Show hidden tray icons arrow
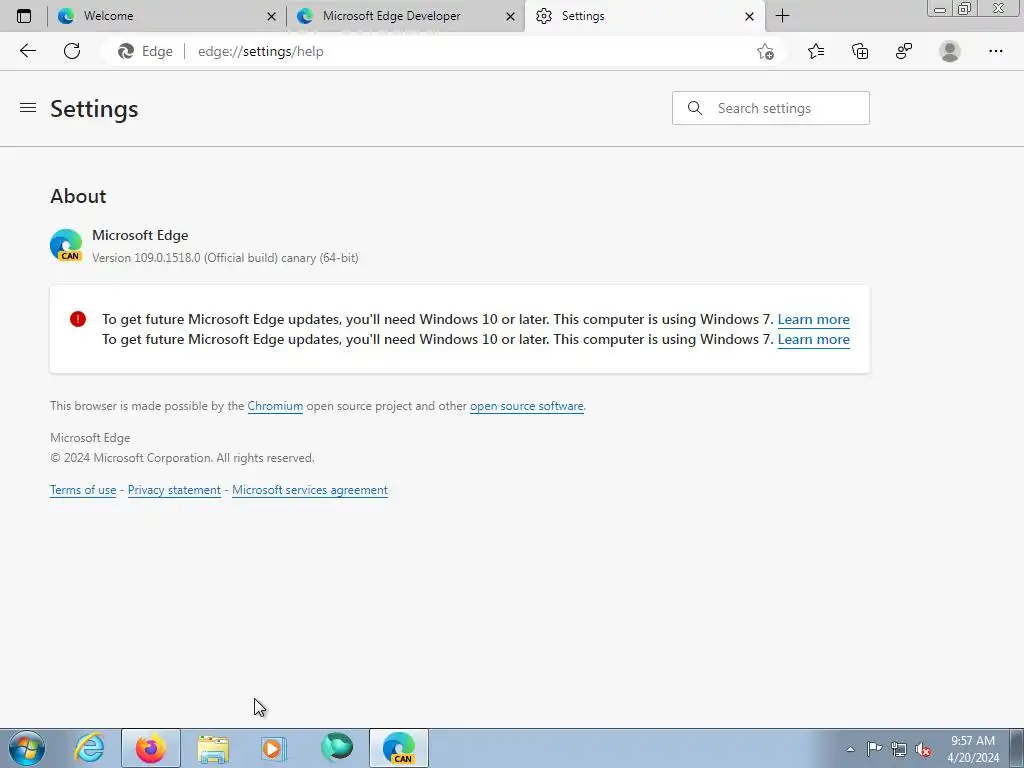This screenshot has width=1024, height=768. coord(850,749)
